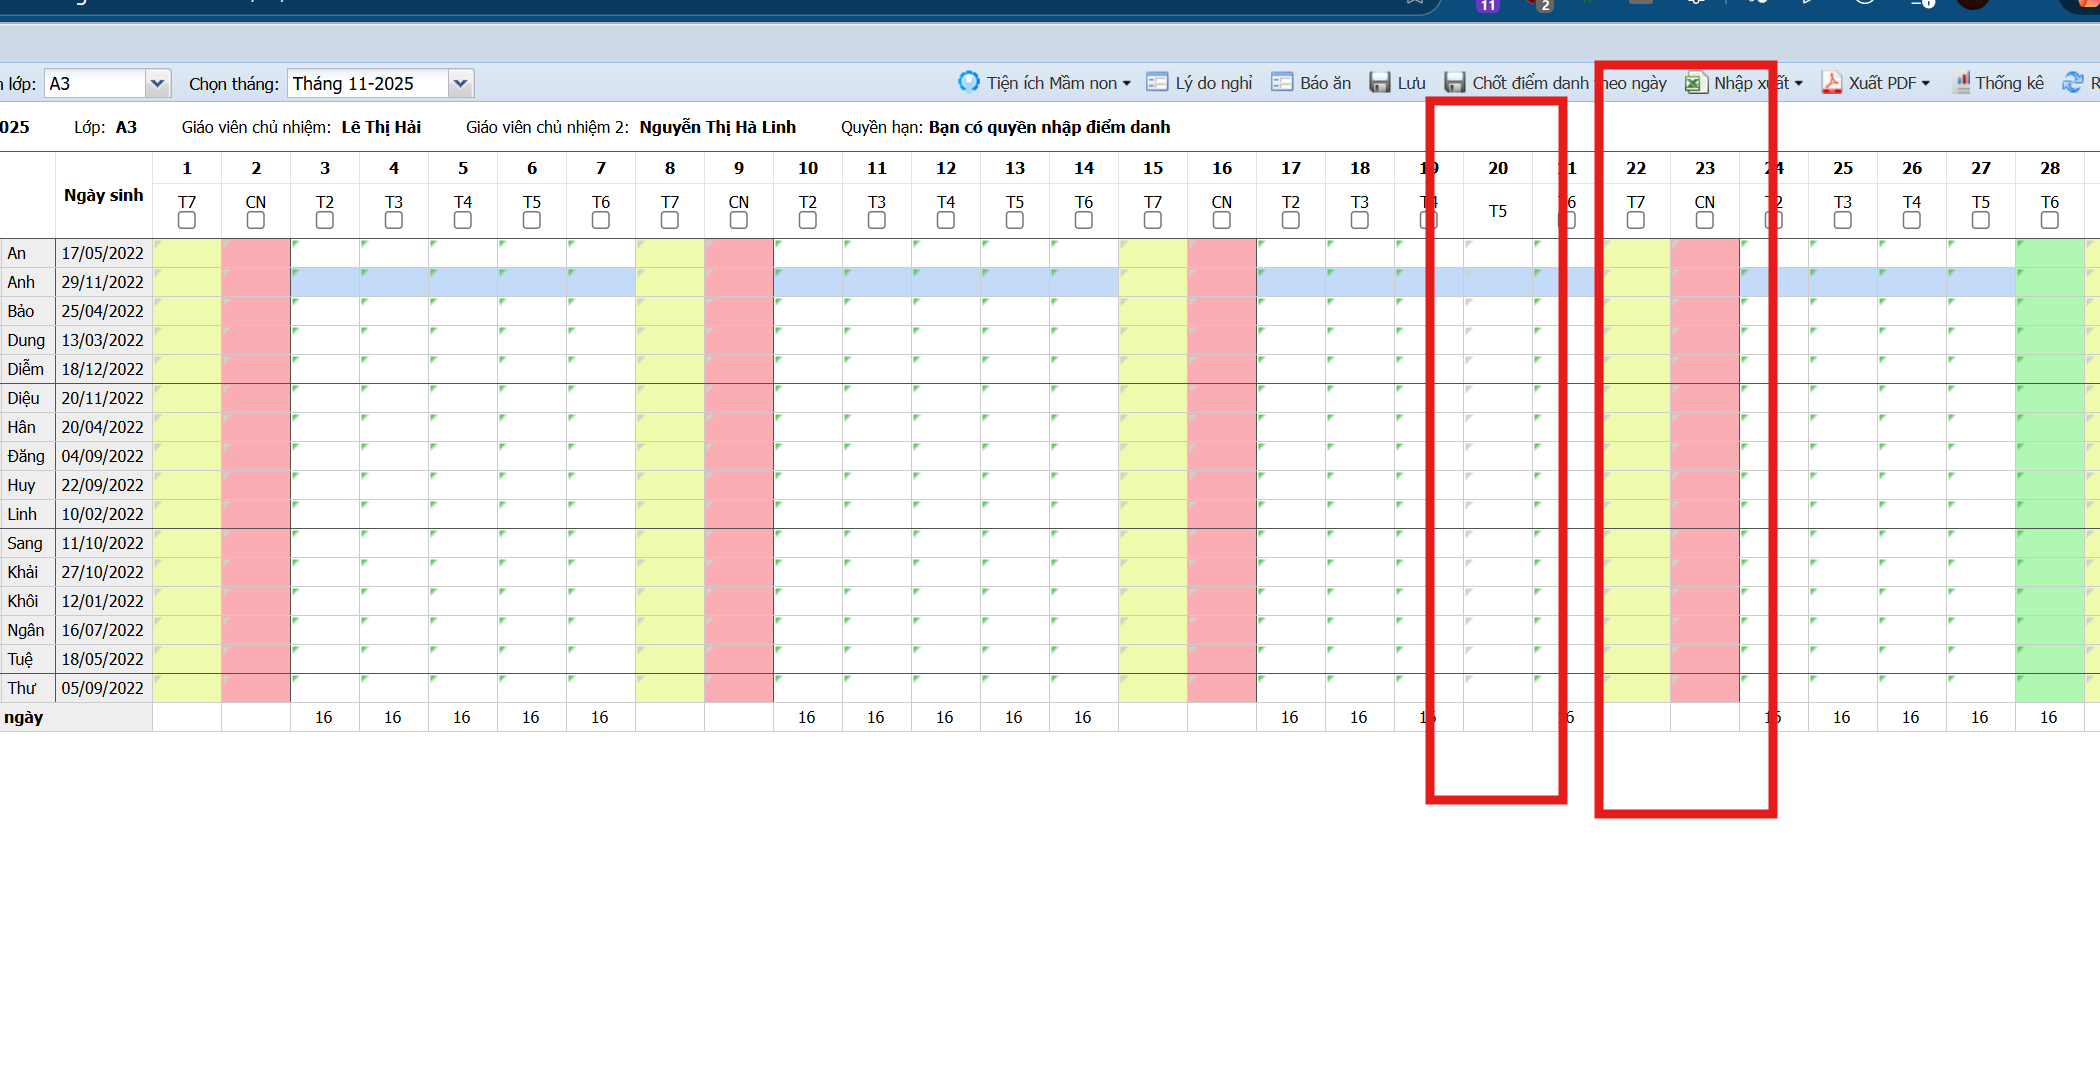Image resolution: width=2100 pixels, height=1084 pixels.
Task: Tick the checkbox for day 17 (T2)
Action: 1291,220
